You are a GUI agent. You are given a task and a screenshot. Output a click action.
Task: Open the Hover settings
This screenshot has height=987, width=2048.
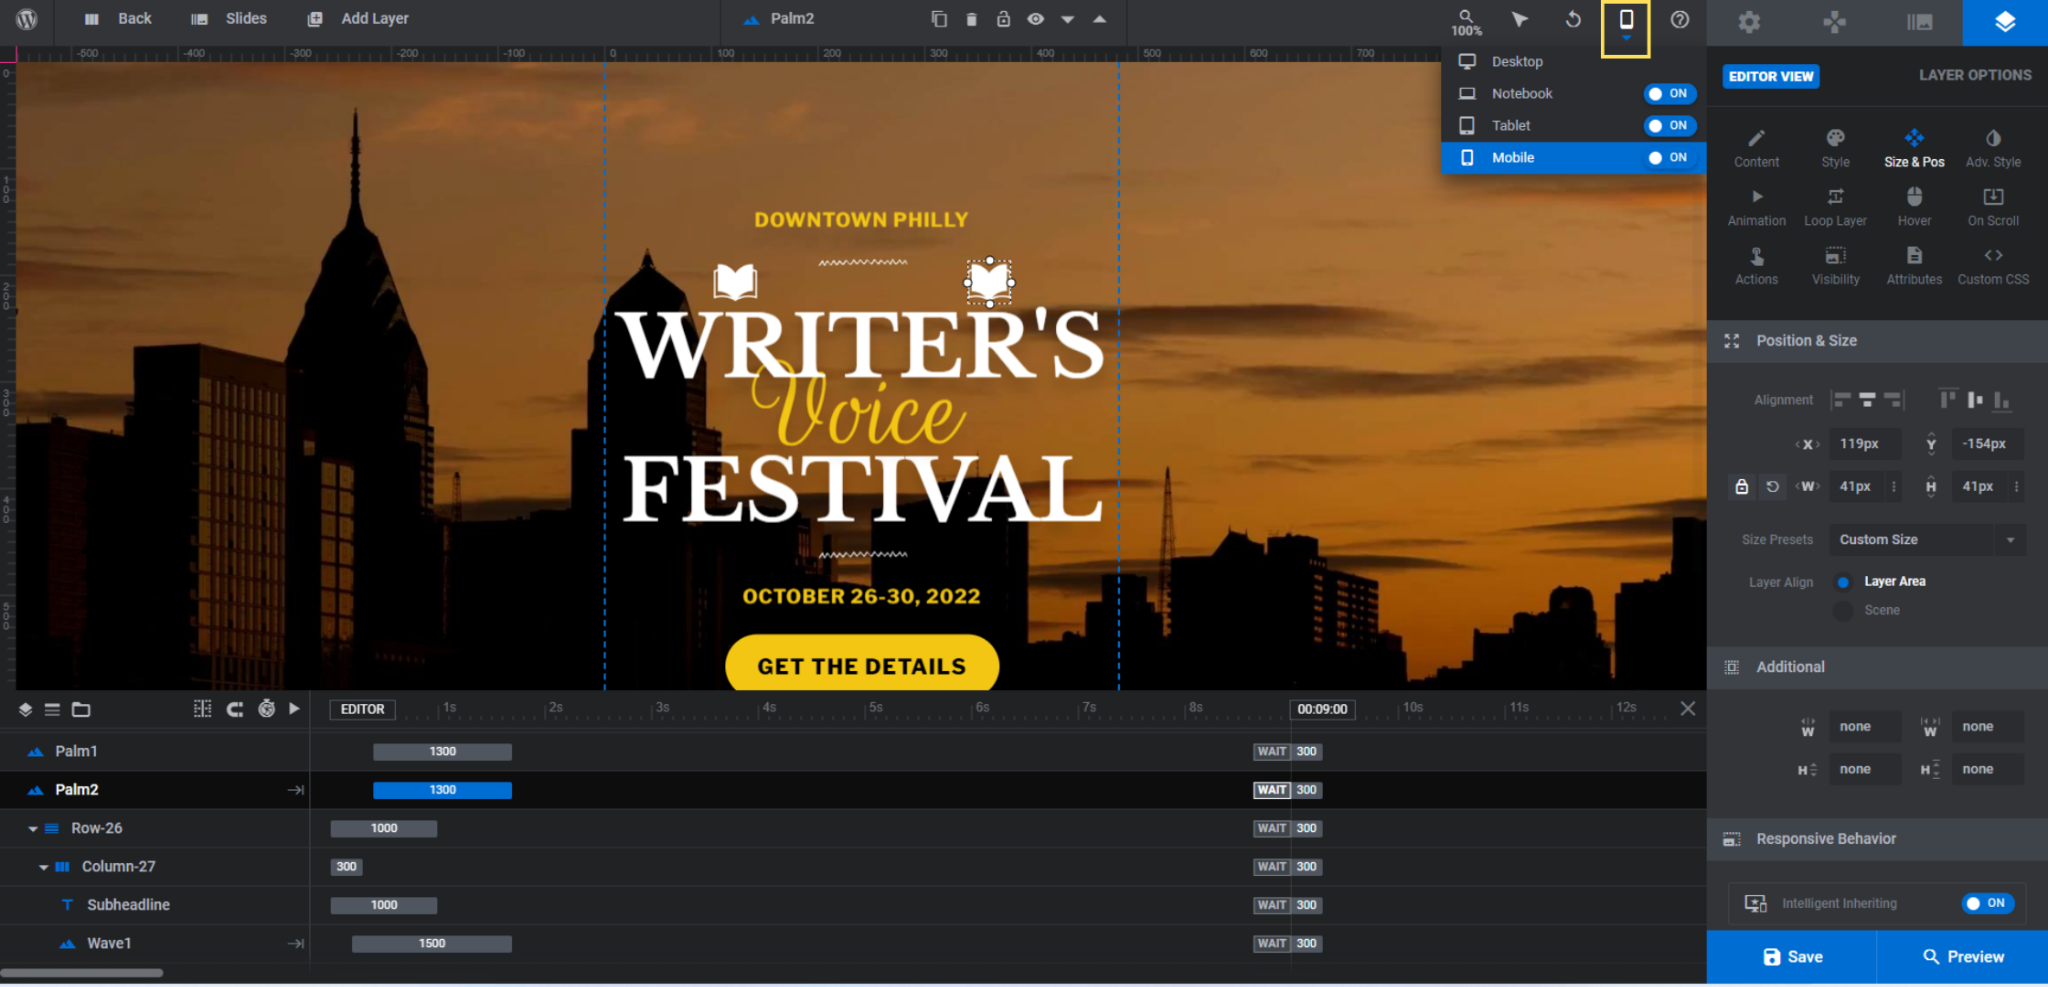[x=1914, y=207]
